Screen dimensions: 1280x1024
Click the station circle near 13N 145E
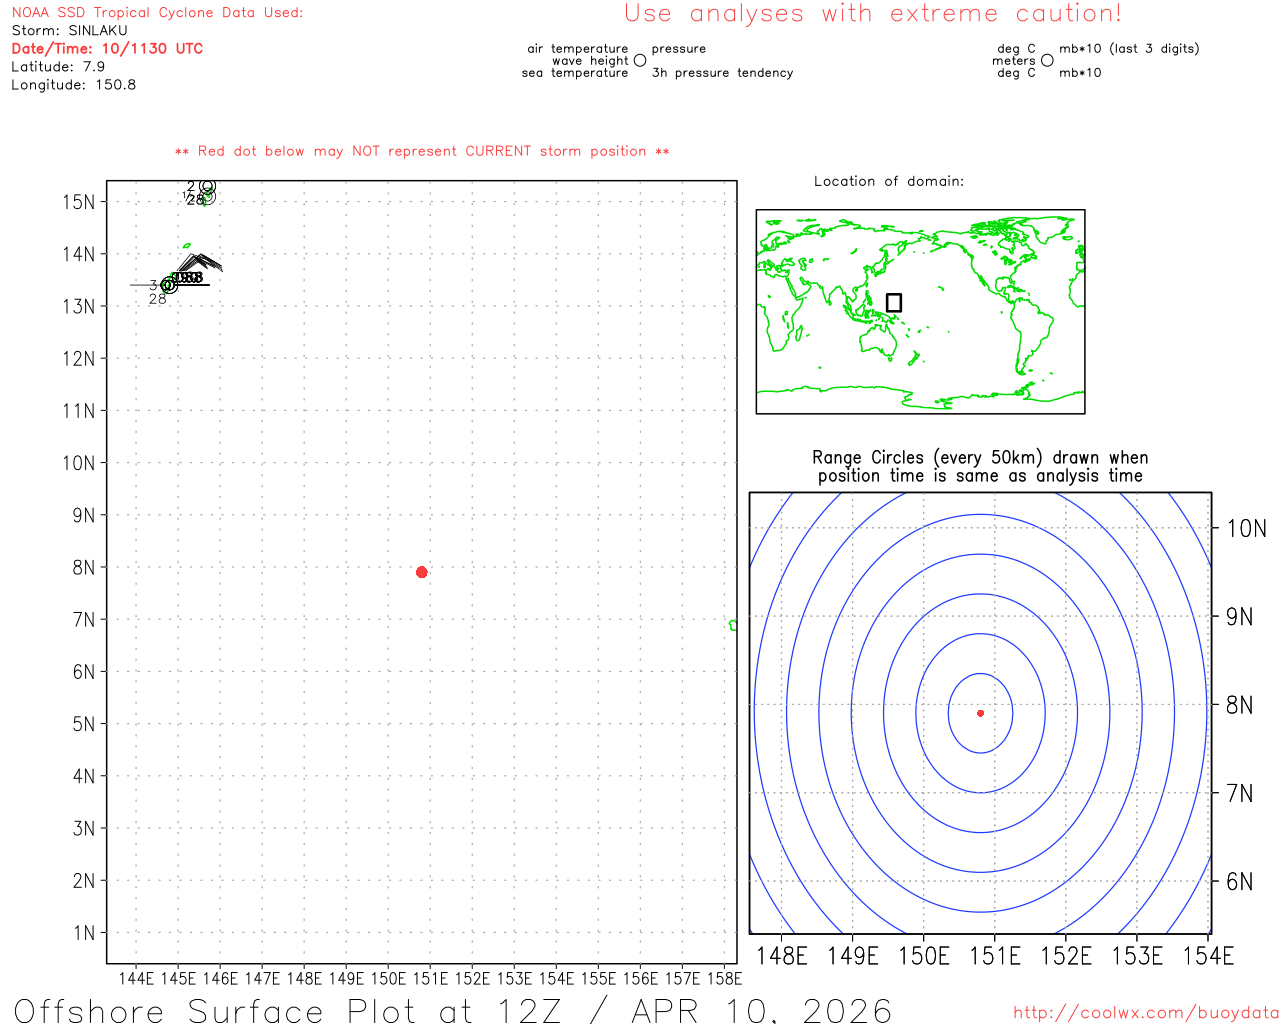(x=168, y=285)
